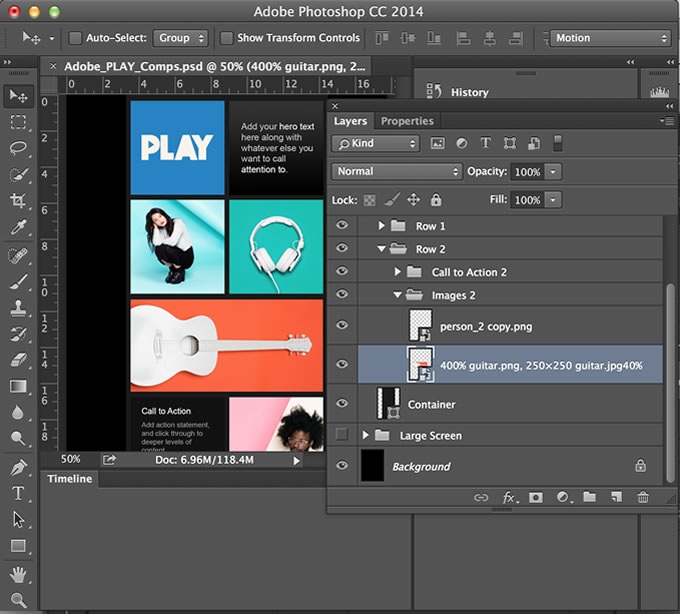Screen dimensions: 680x614
Task: Select the History Brush tool
Action: point(18,334)
